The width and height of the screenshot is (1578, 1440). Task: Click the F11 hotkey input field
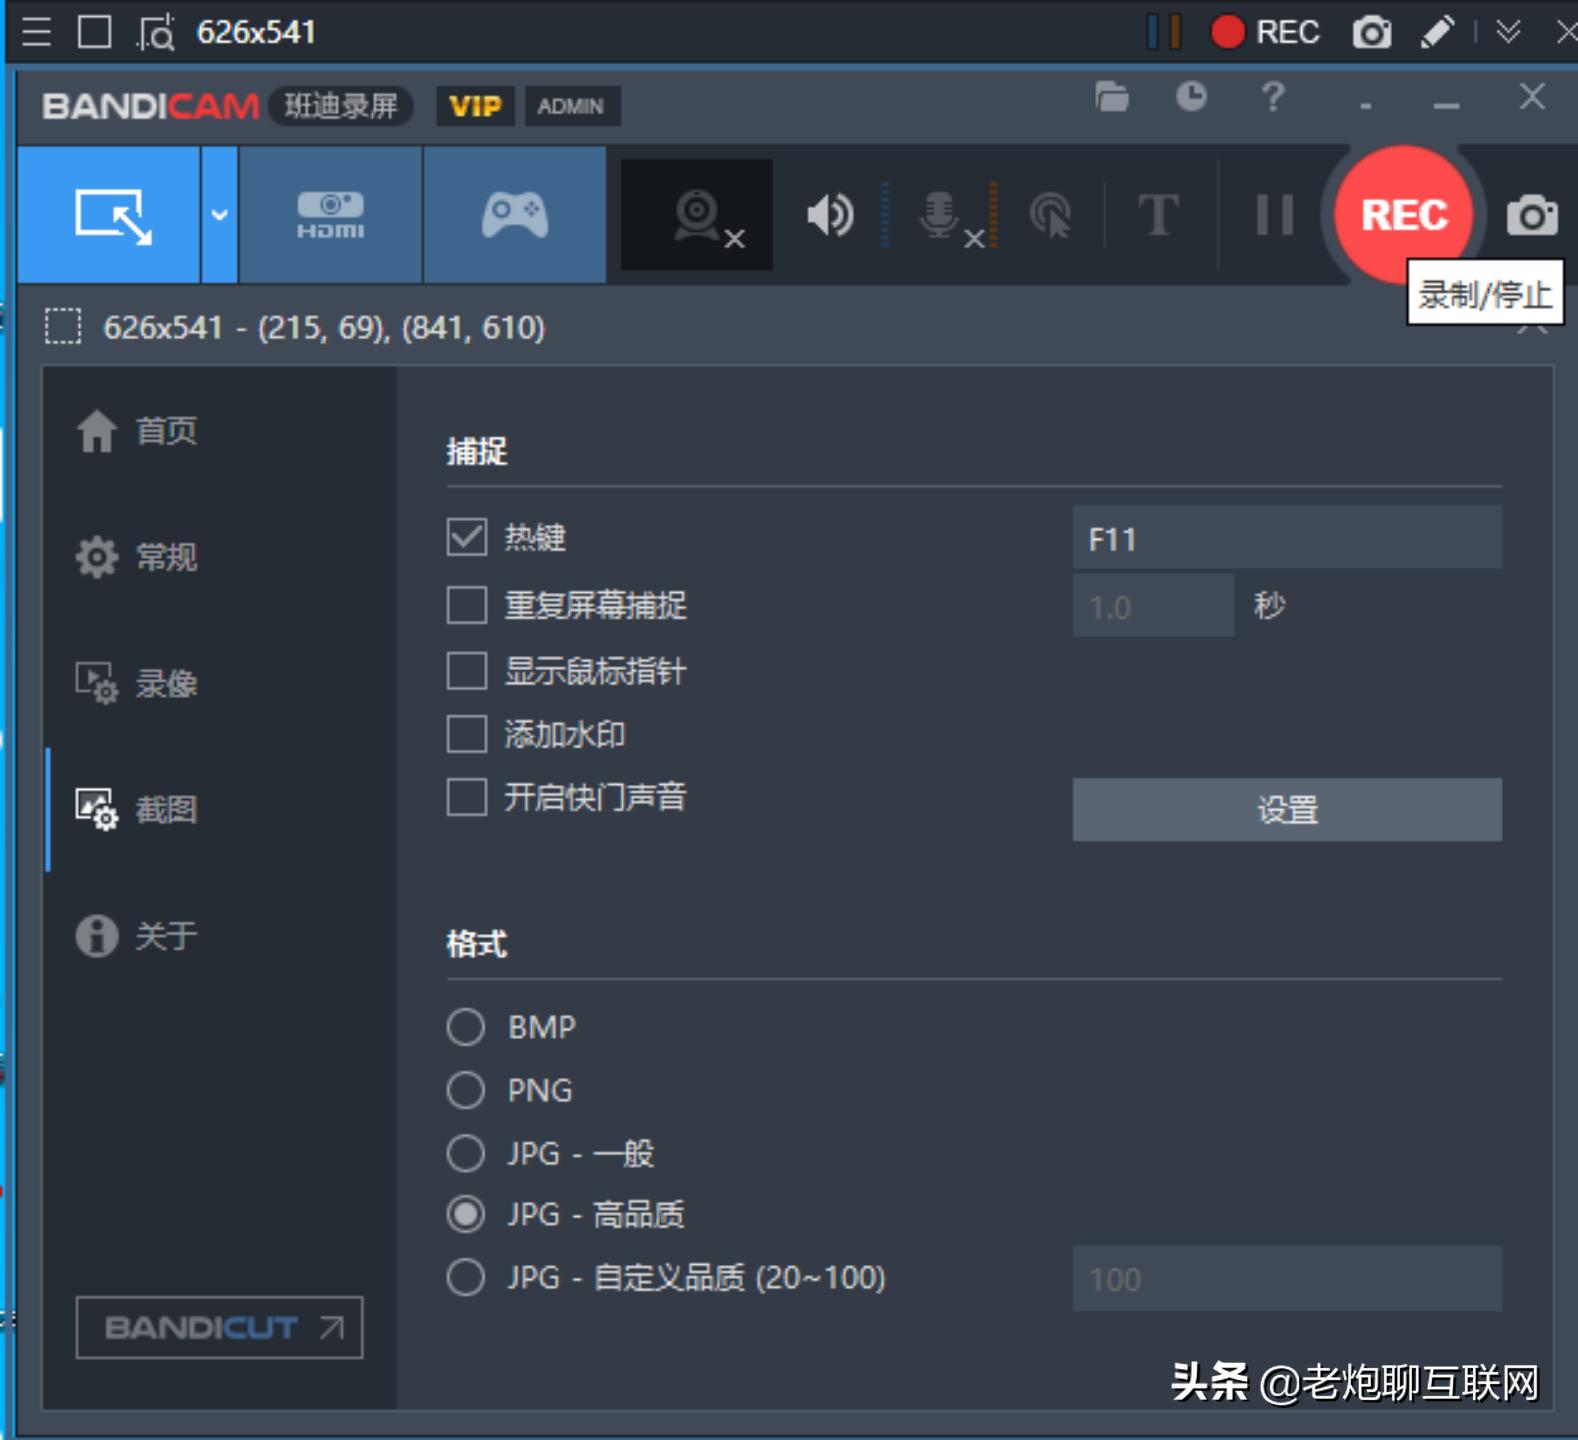tap(1287, 538)
